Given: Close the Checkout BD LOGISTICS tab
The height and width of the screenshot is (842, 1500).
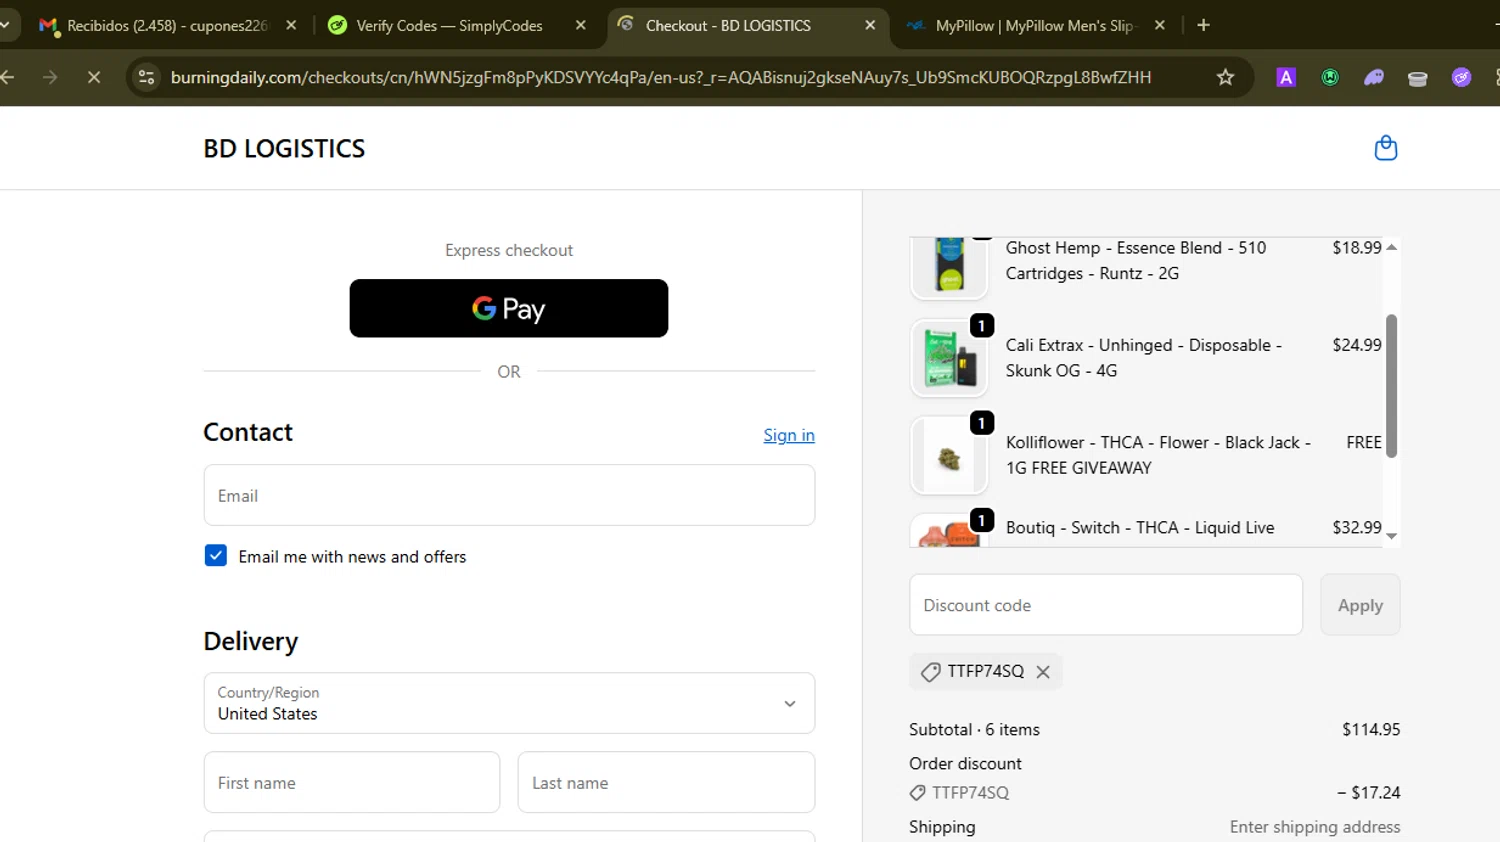Looking at the screenshot, I should (870, 25).
